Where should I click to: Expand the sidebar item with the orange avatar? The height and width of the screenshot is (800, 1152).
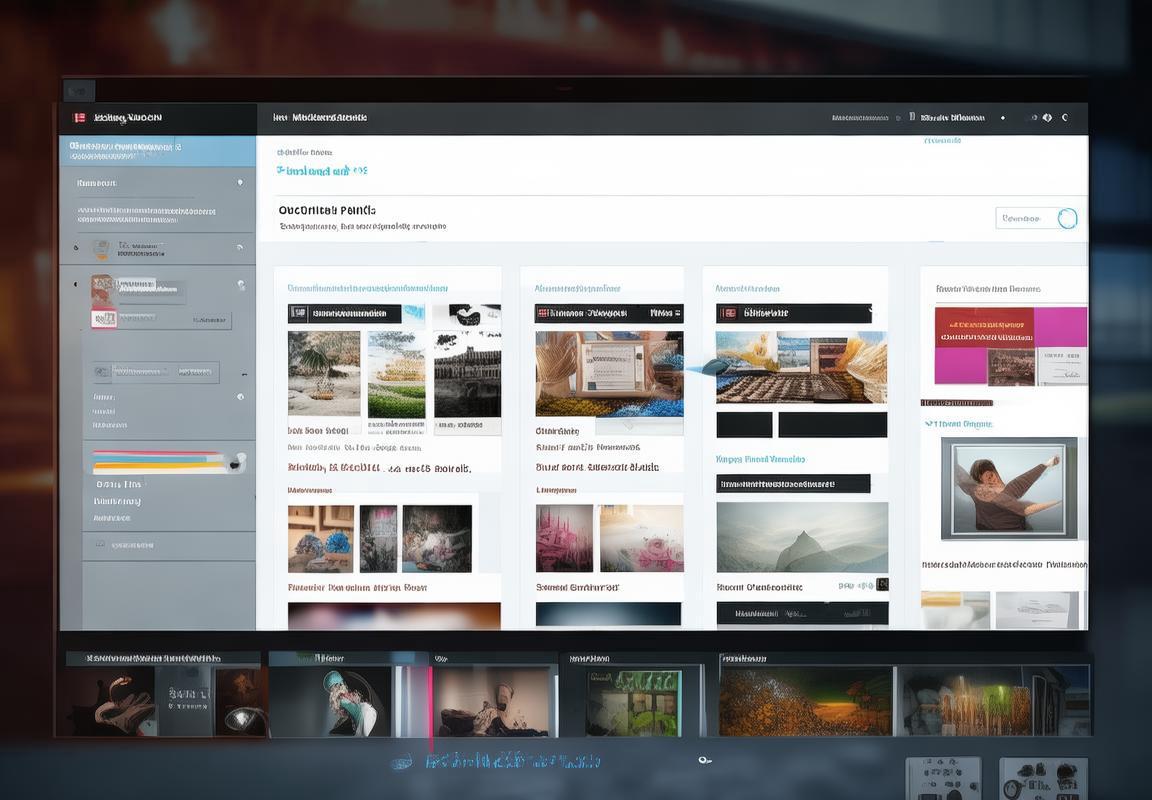75,247
